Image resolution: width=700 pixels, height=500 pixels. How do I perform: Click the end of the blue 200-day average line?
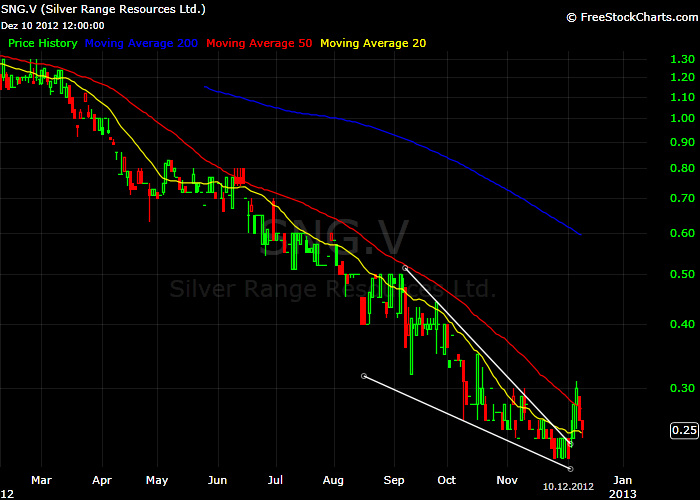pyautogui.click(x=579, y=234)
